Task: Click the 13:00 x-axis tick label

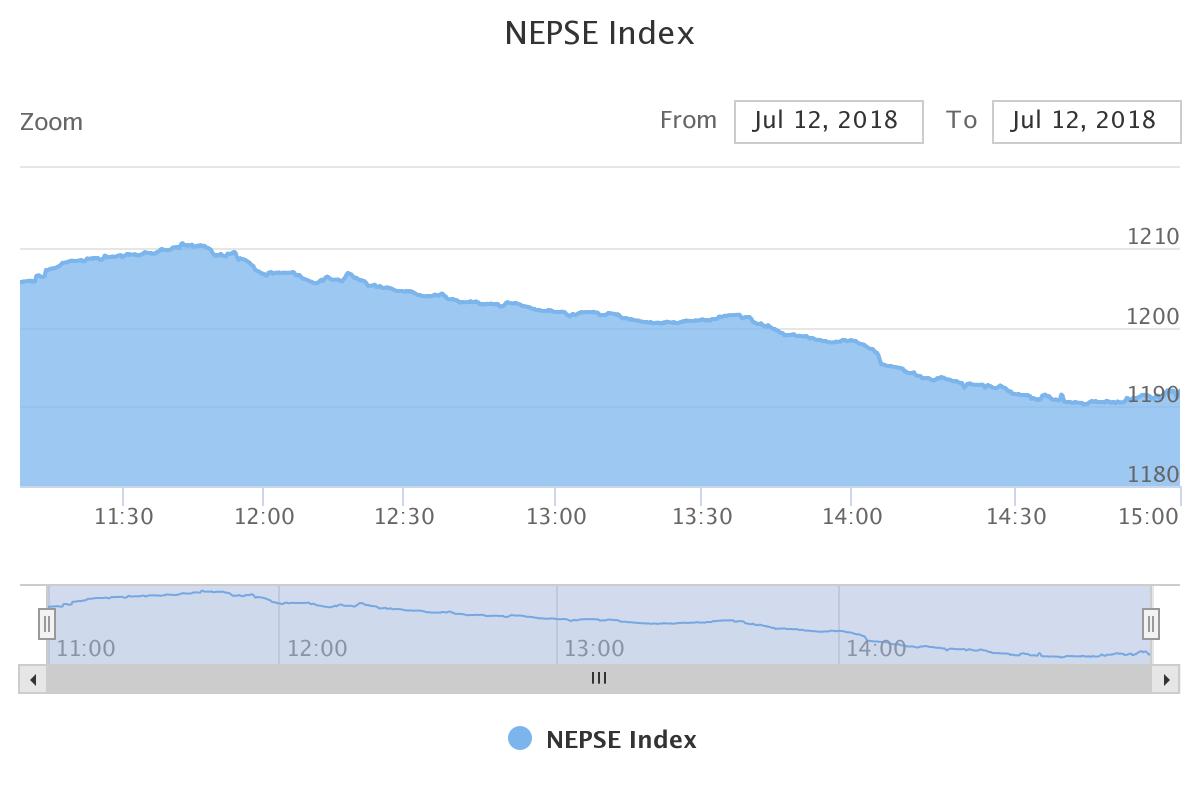Action: (556, 516)
